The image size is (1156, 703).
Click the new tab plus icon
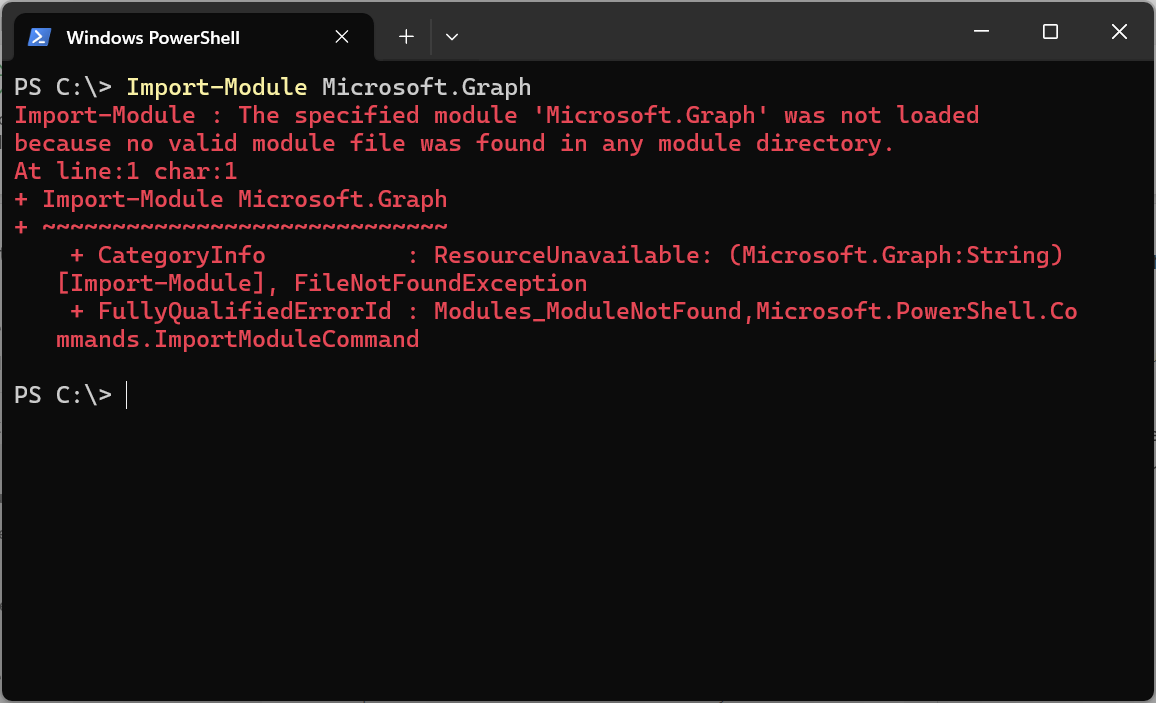(x=405, y=36)
